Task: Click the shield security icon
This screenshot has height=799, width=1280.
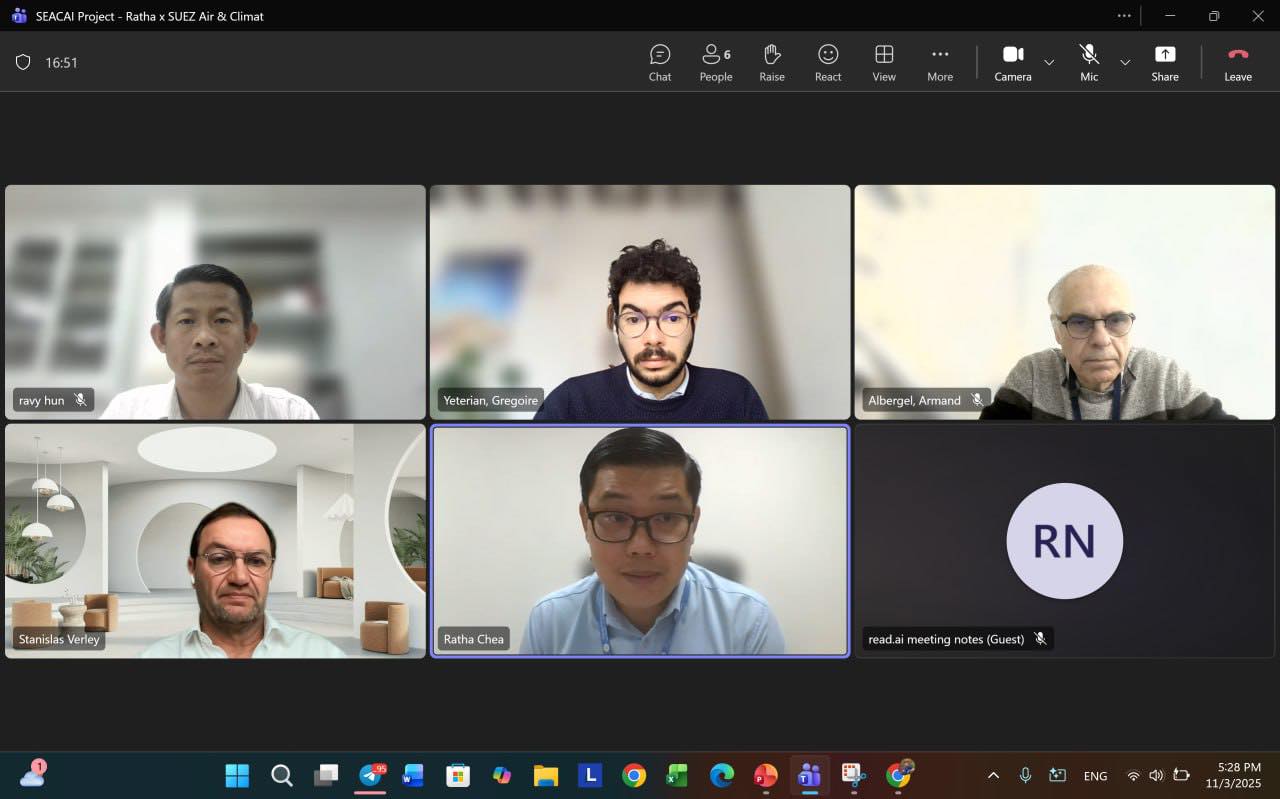Action: click(23, 62)
